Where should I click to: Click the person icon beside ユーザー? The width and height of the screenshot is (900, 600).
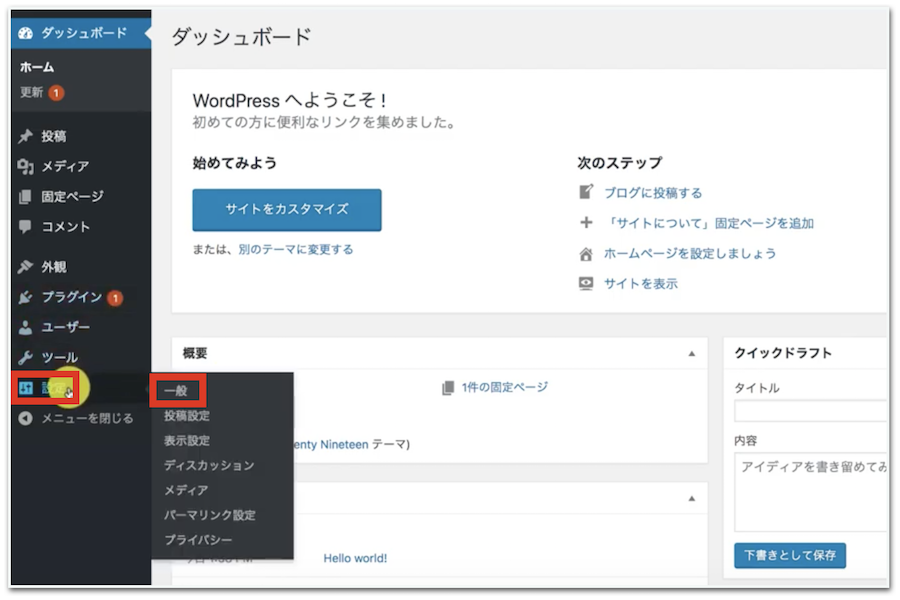tap(26, 328)
